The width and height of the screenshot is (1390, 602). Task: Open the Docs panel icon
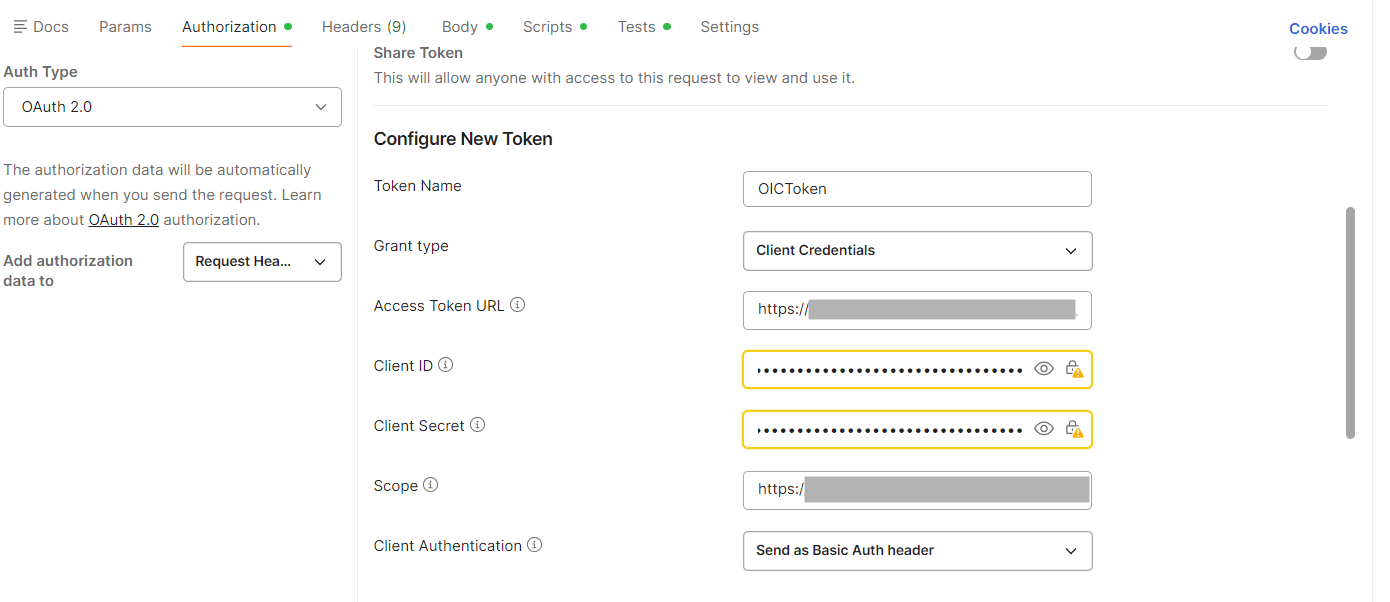[20, 27]
